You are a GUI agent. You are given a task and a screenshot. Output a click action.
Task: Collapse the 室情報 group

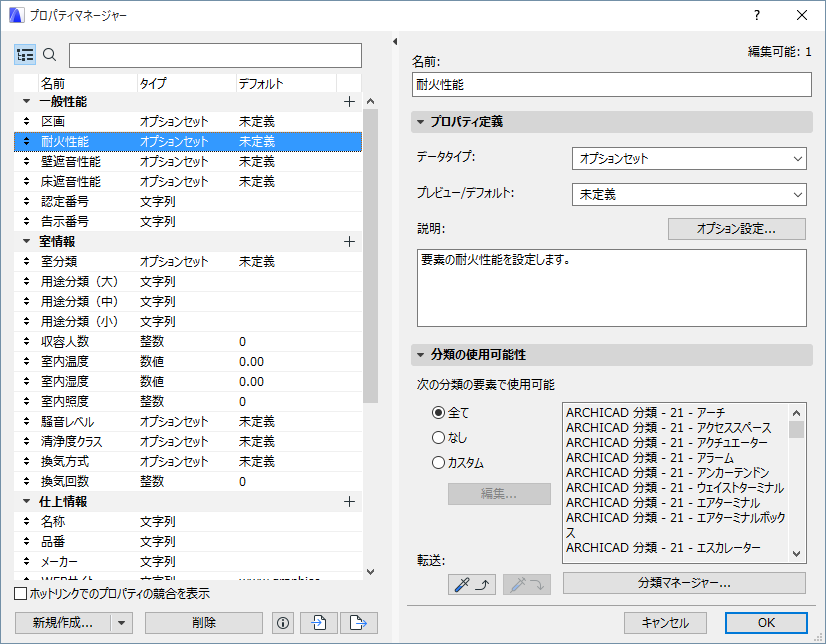26,242
